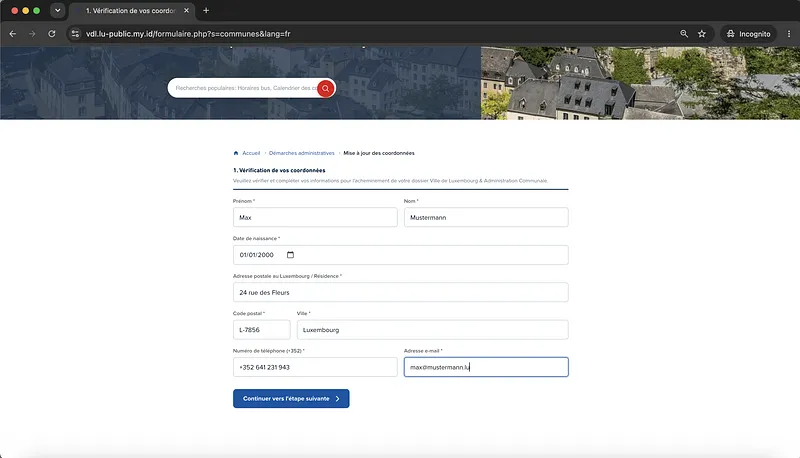Click the home icon in the breadcrumb
This screenshot has height=458, width=800.
[236, 153]
